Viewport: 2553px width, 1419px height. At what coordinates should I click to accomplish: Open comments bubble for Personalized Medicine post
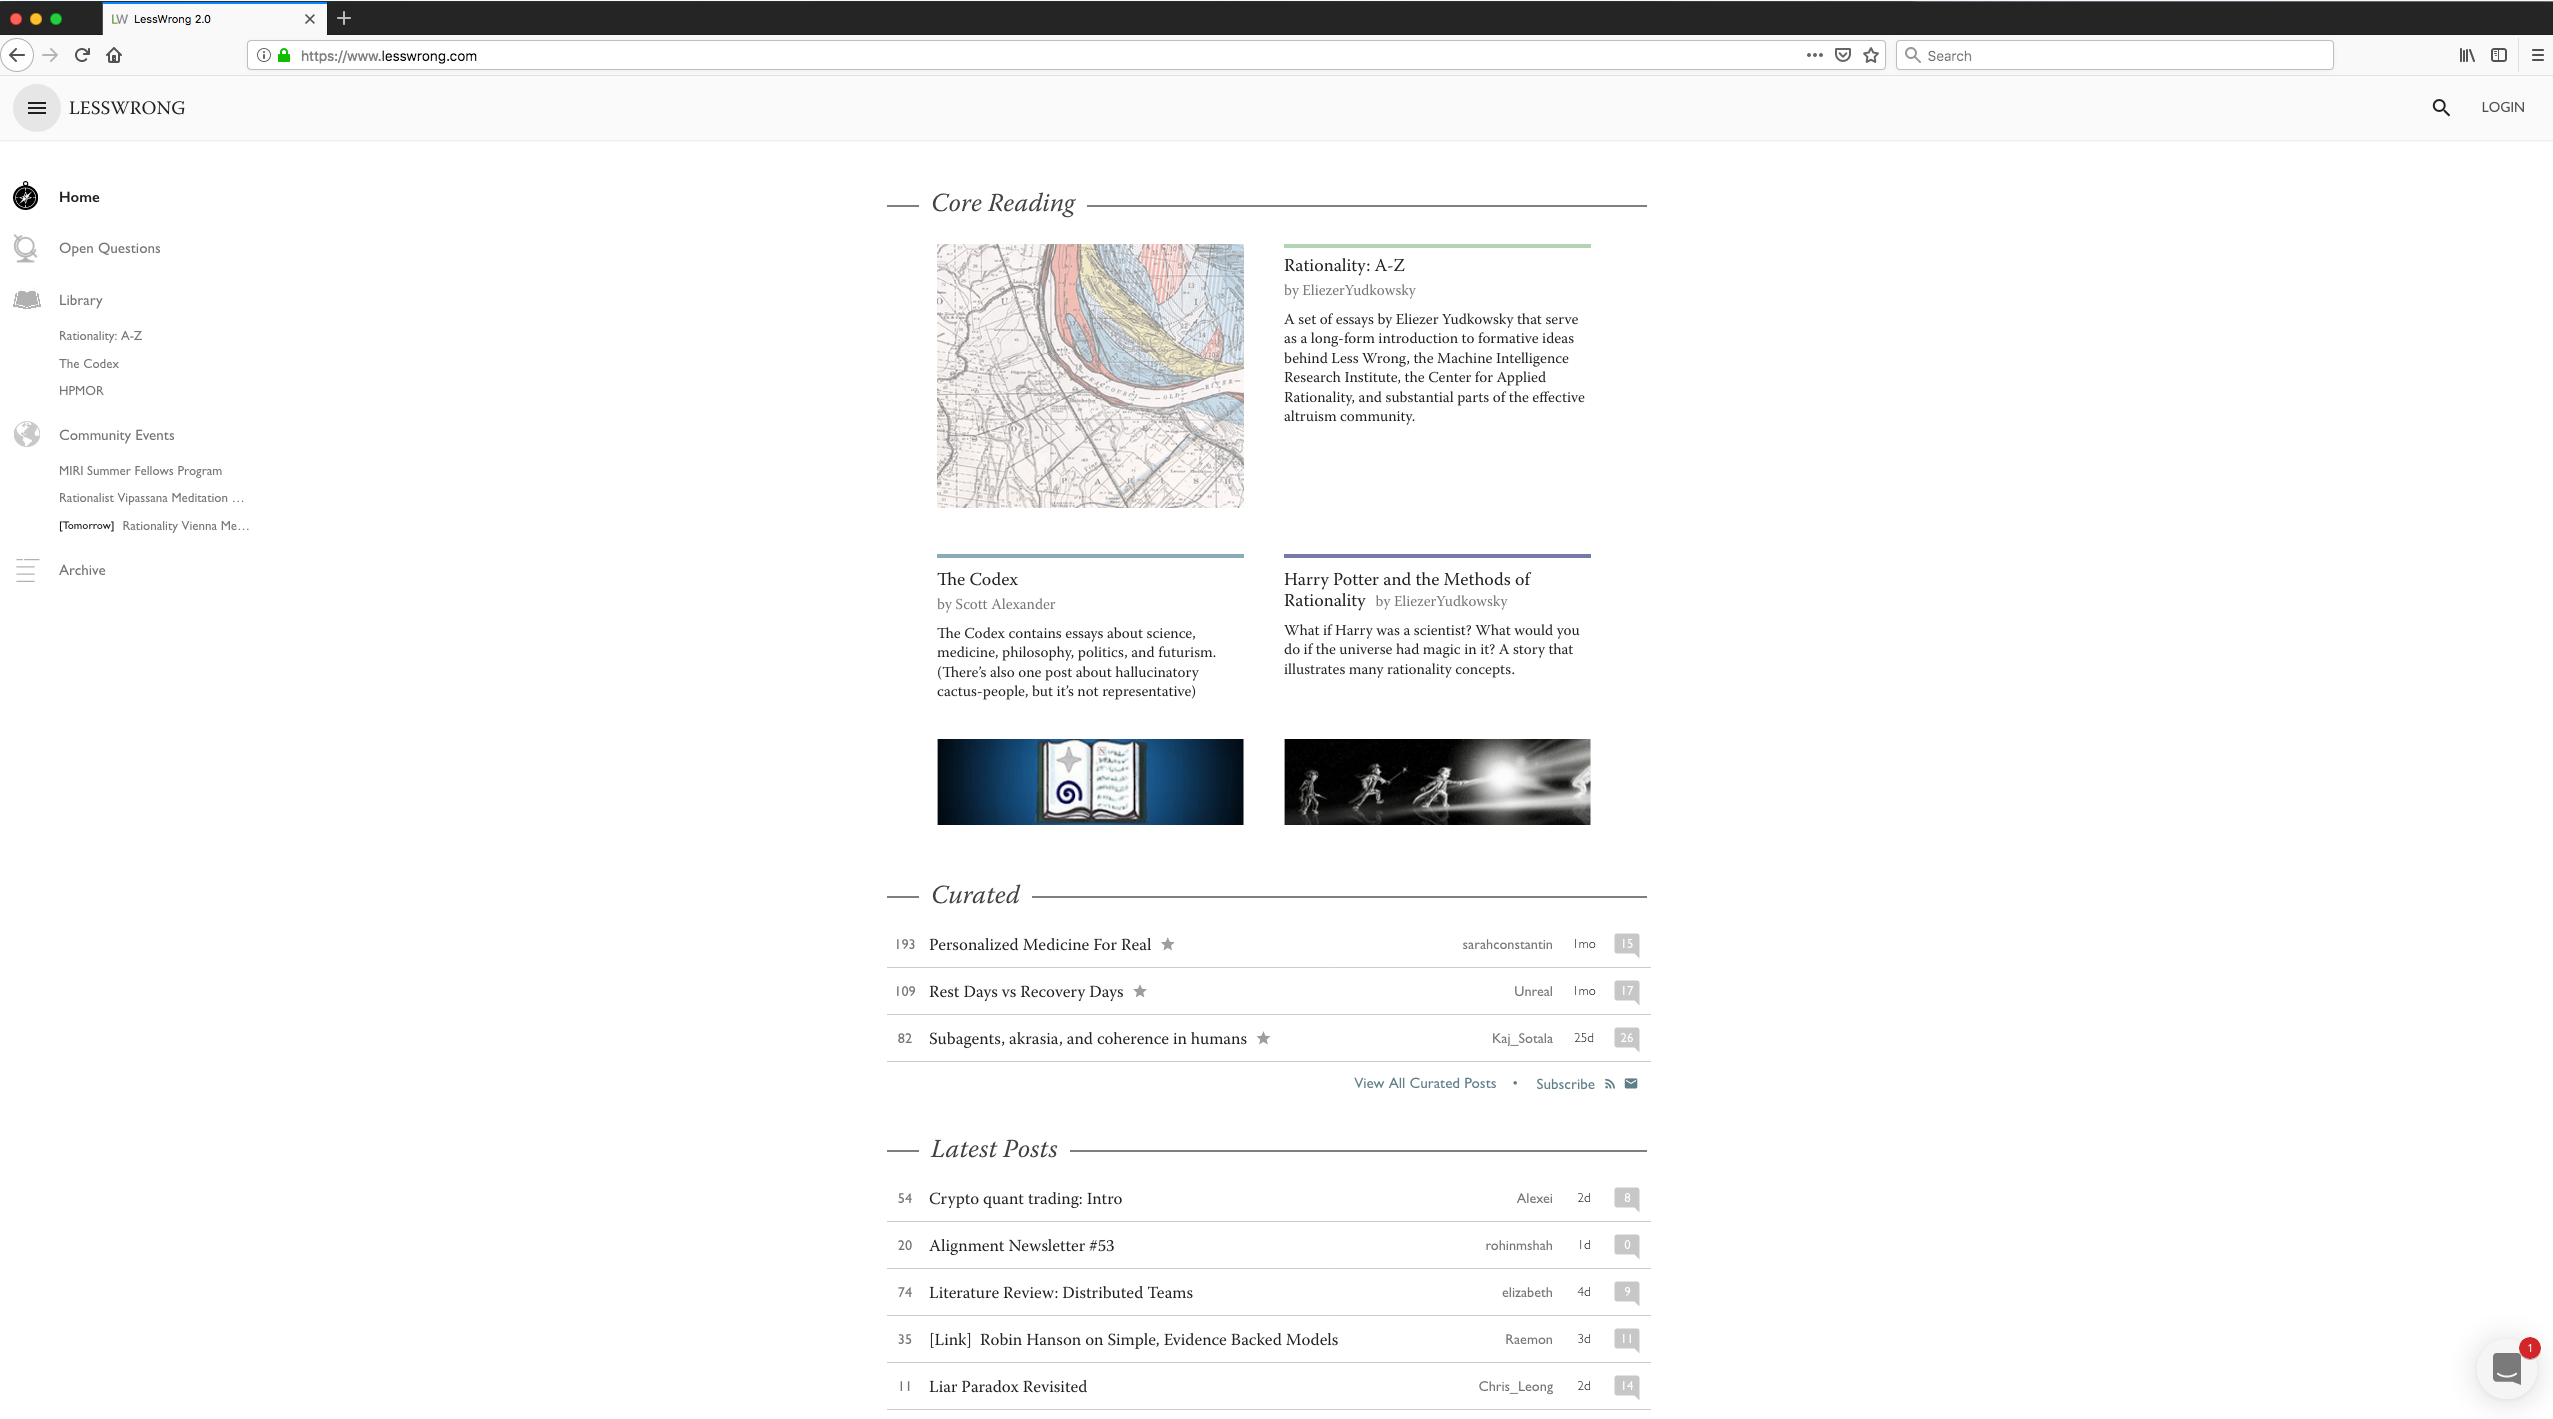1626,944
